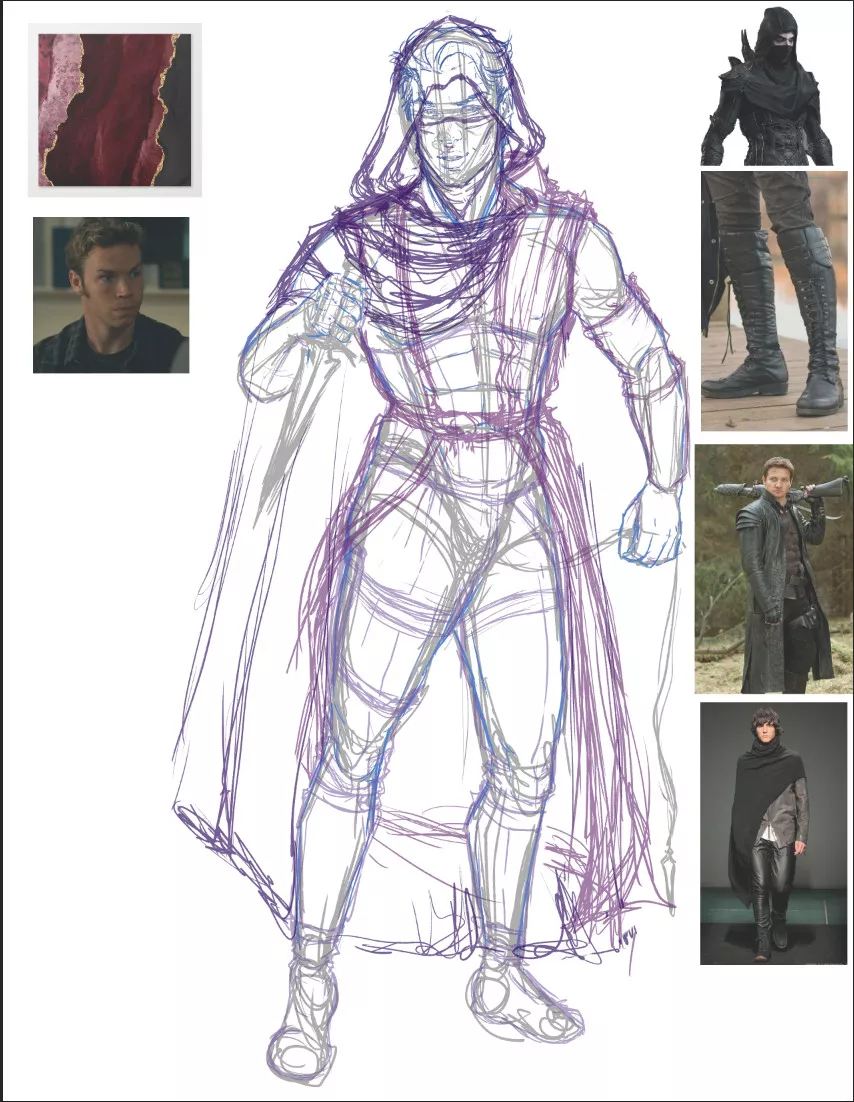This screenshot has width=854, height=1102.
Task: Click the red marble texture reference image
Action: [114, 110]
